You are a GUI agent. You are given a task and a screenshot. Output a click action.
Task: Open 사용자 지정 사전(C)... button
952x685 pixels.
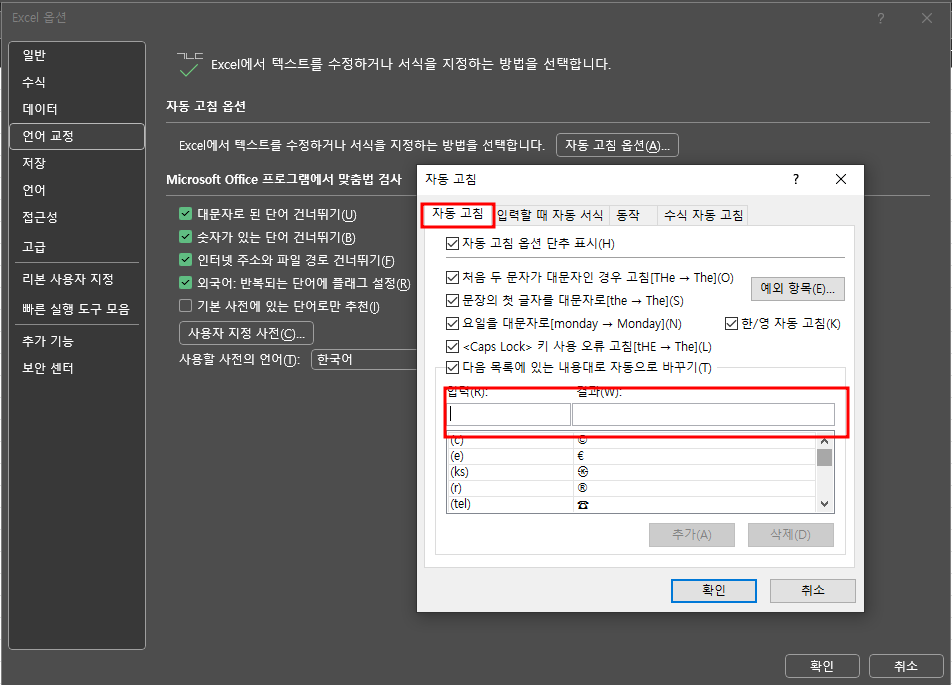coord(246,333)
